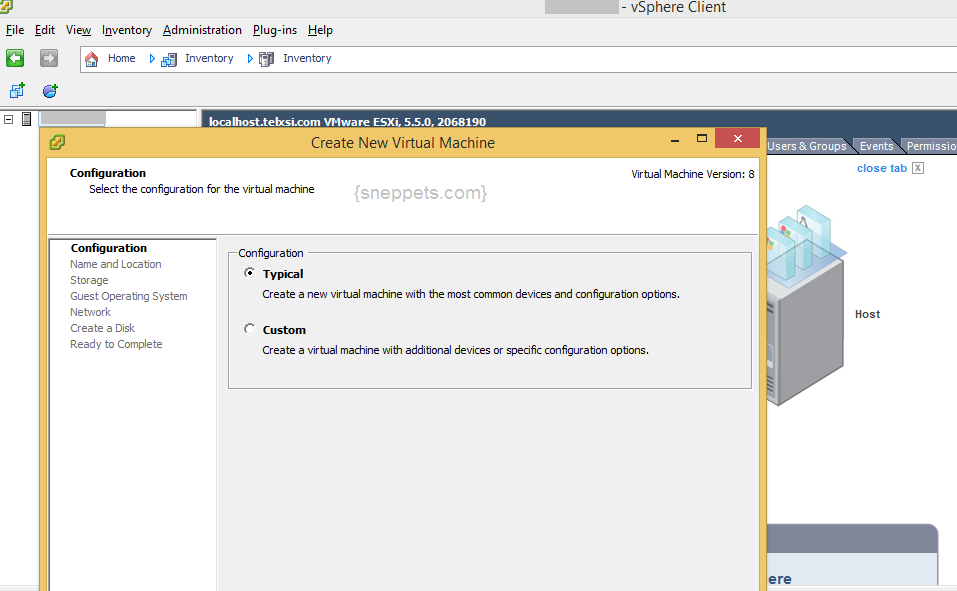
Task: Select the Custom configuration radio button
Action: [x=249, y=329]
